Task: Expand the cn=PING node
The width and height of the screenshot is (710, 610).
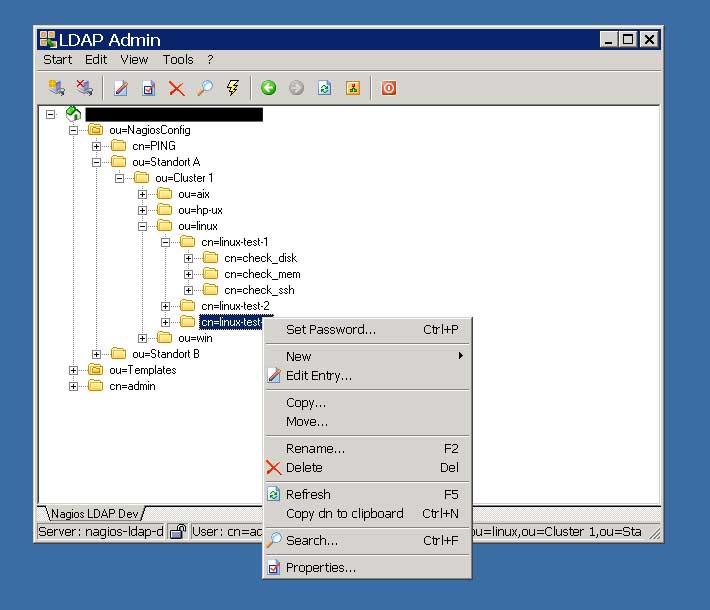Action: [96, 146]
